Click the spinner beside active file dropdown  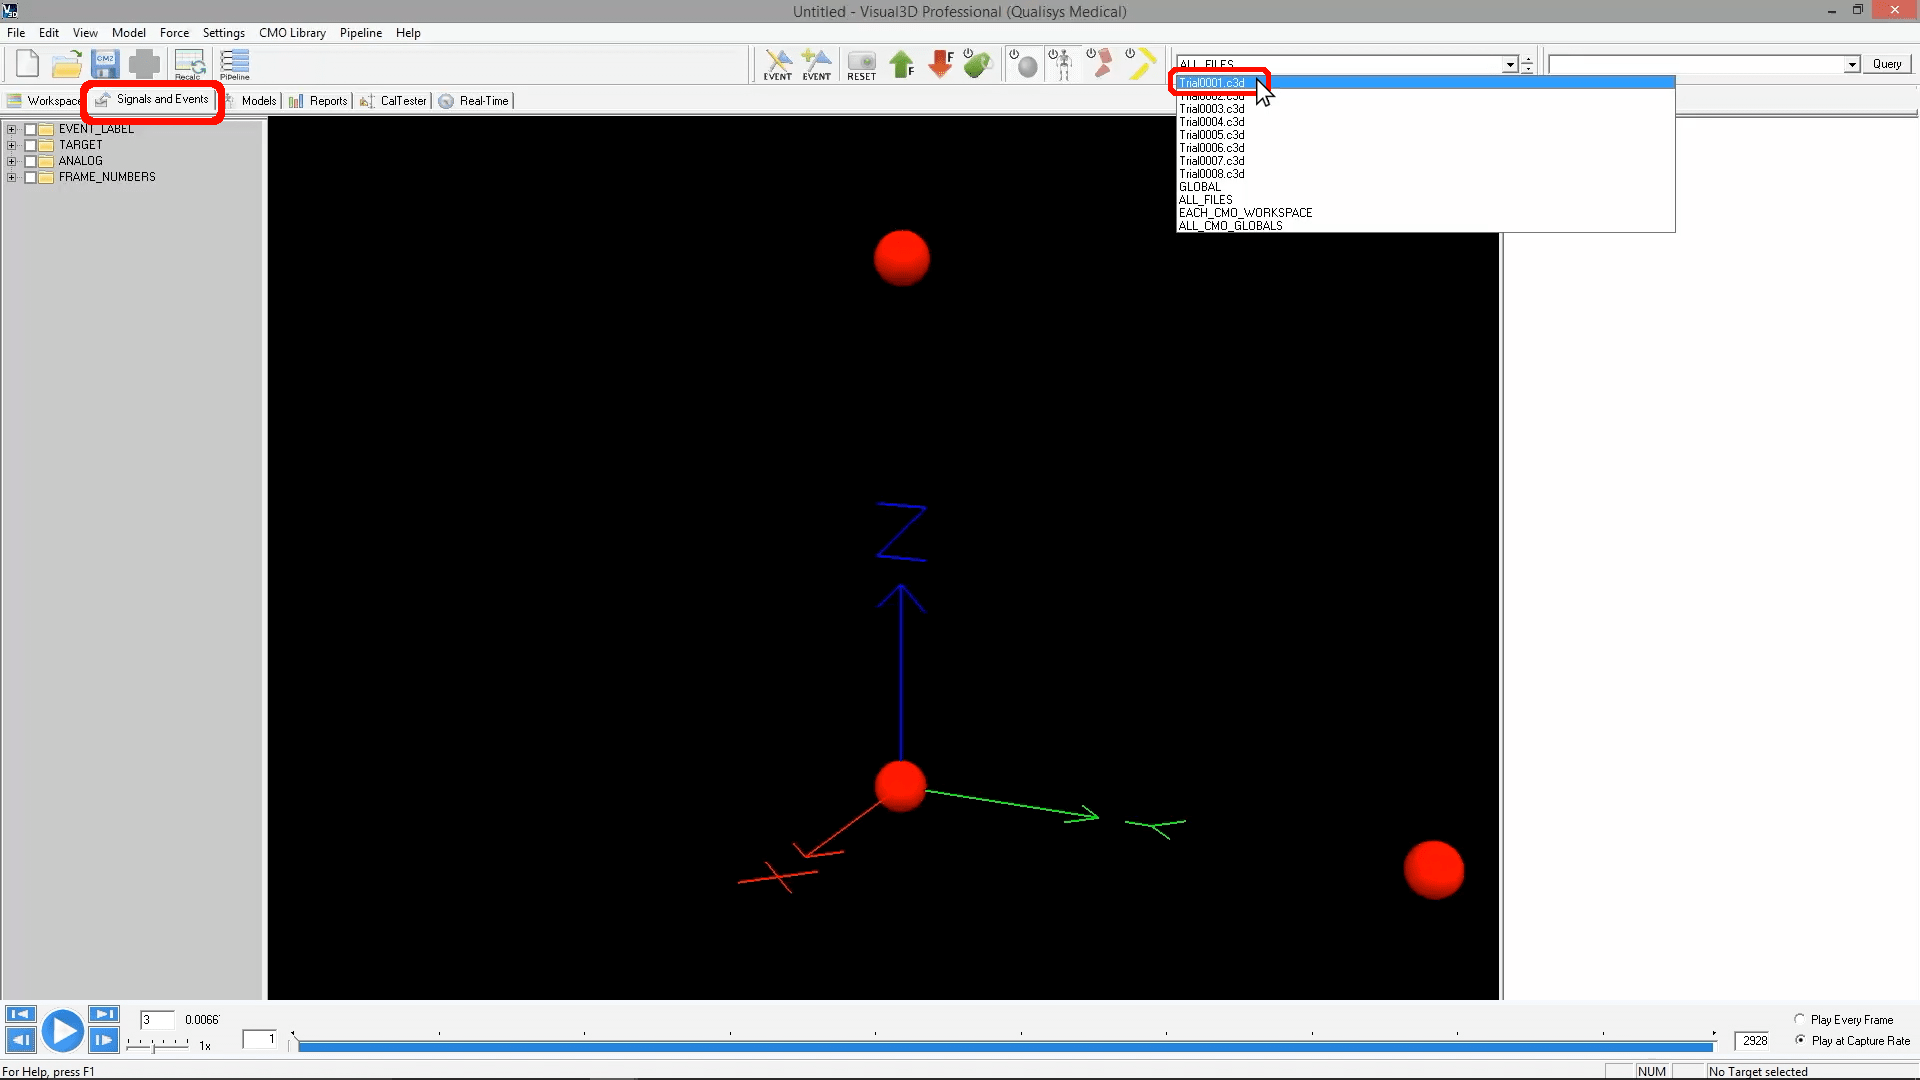(x=1527, y=64)
